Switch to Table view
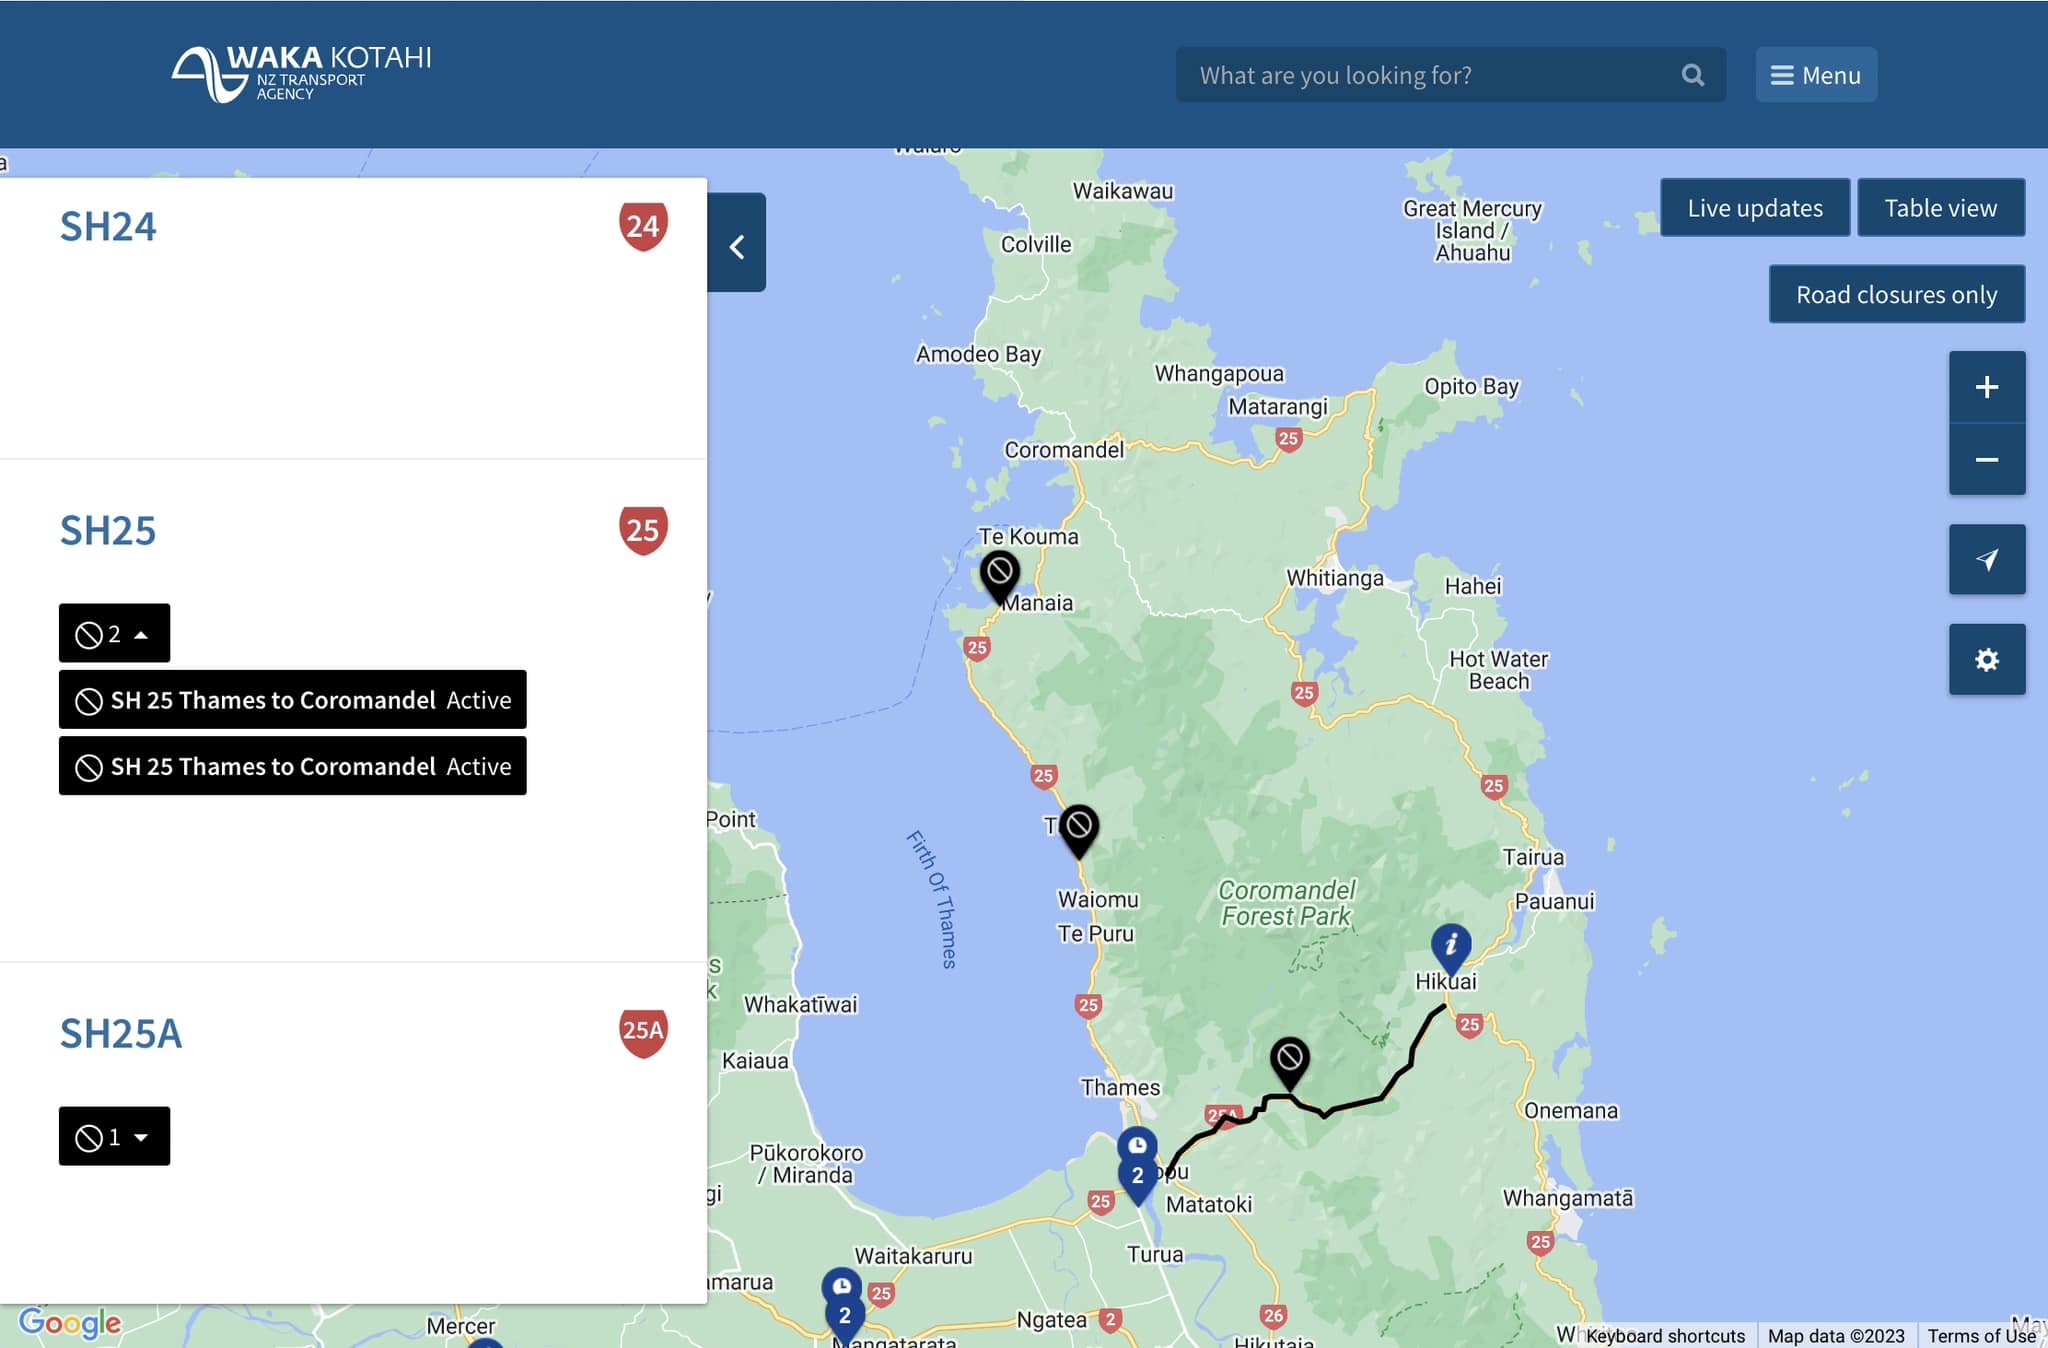The height and width of the screenshot is (1348, 2048). (x=1940, y=208)
